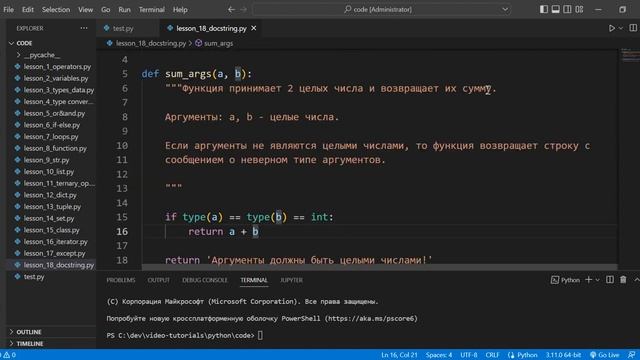
Task: Switch to OUTPUT panel tab
Action: click(x=158, y=280)
